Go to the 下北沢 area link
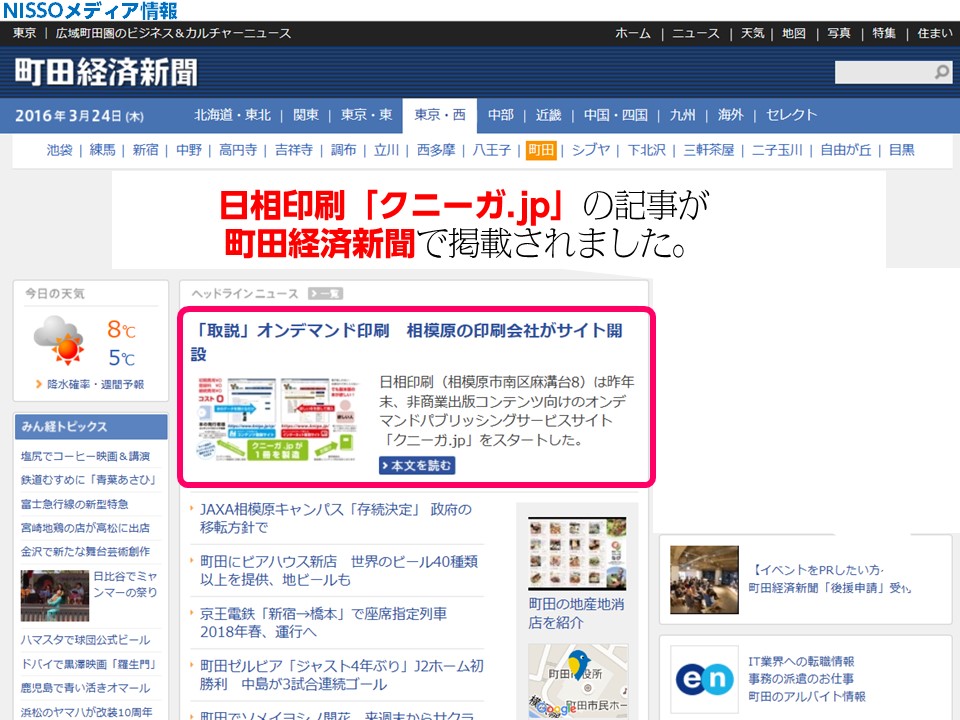 [x=647, y=150]
